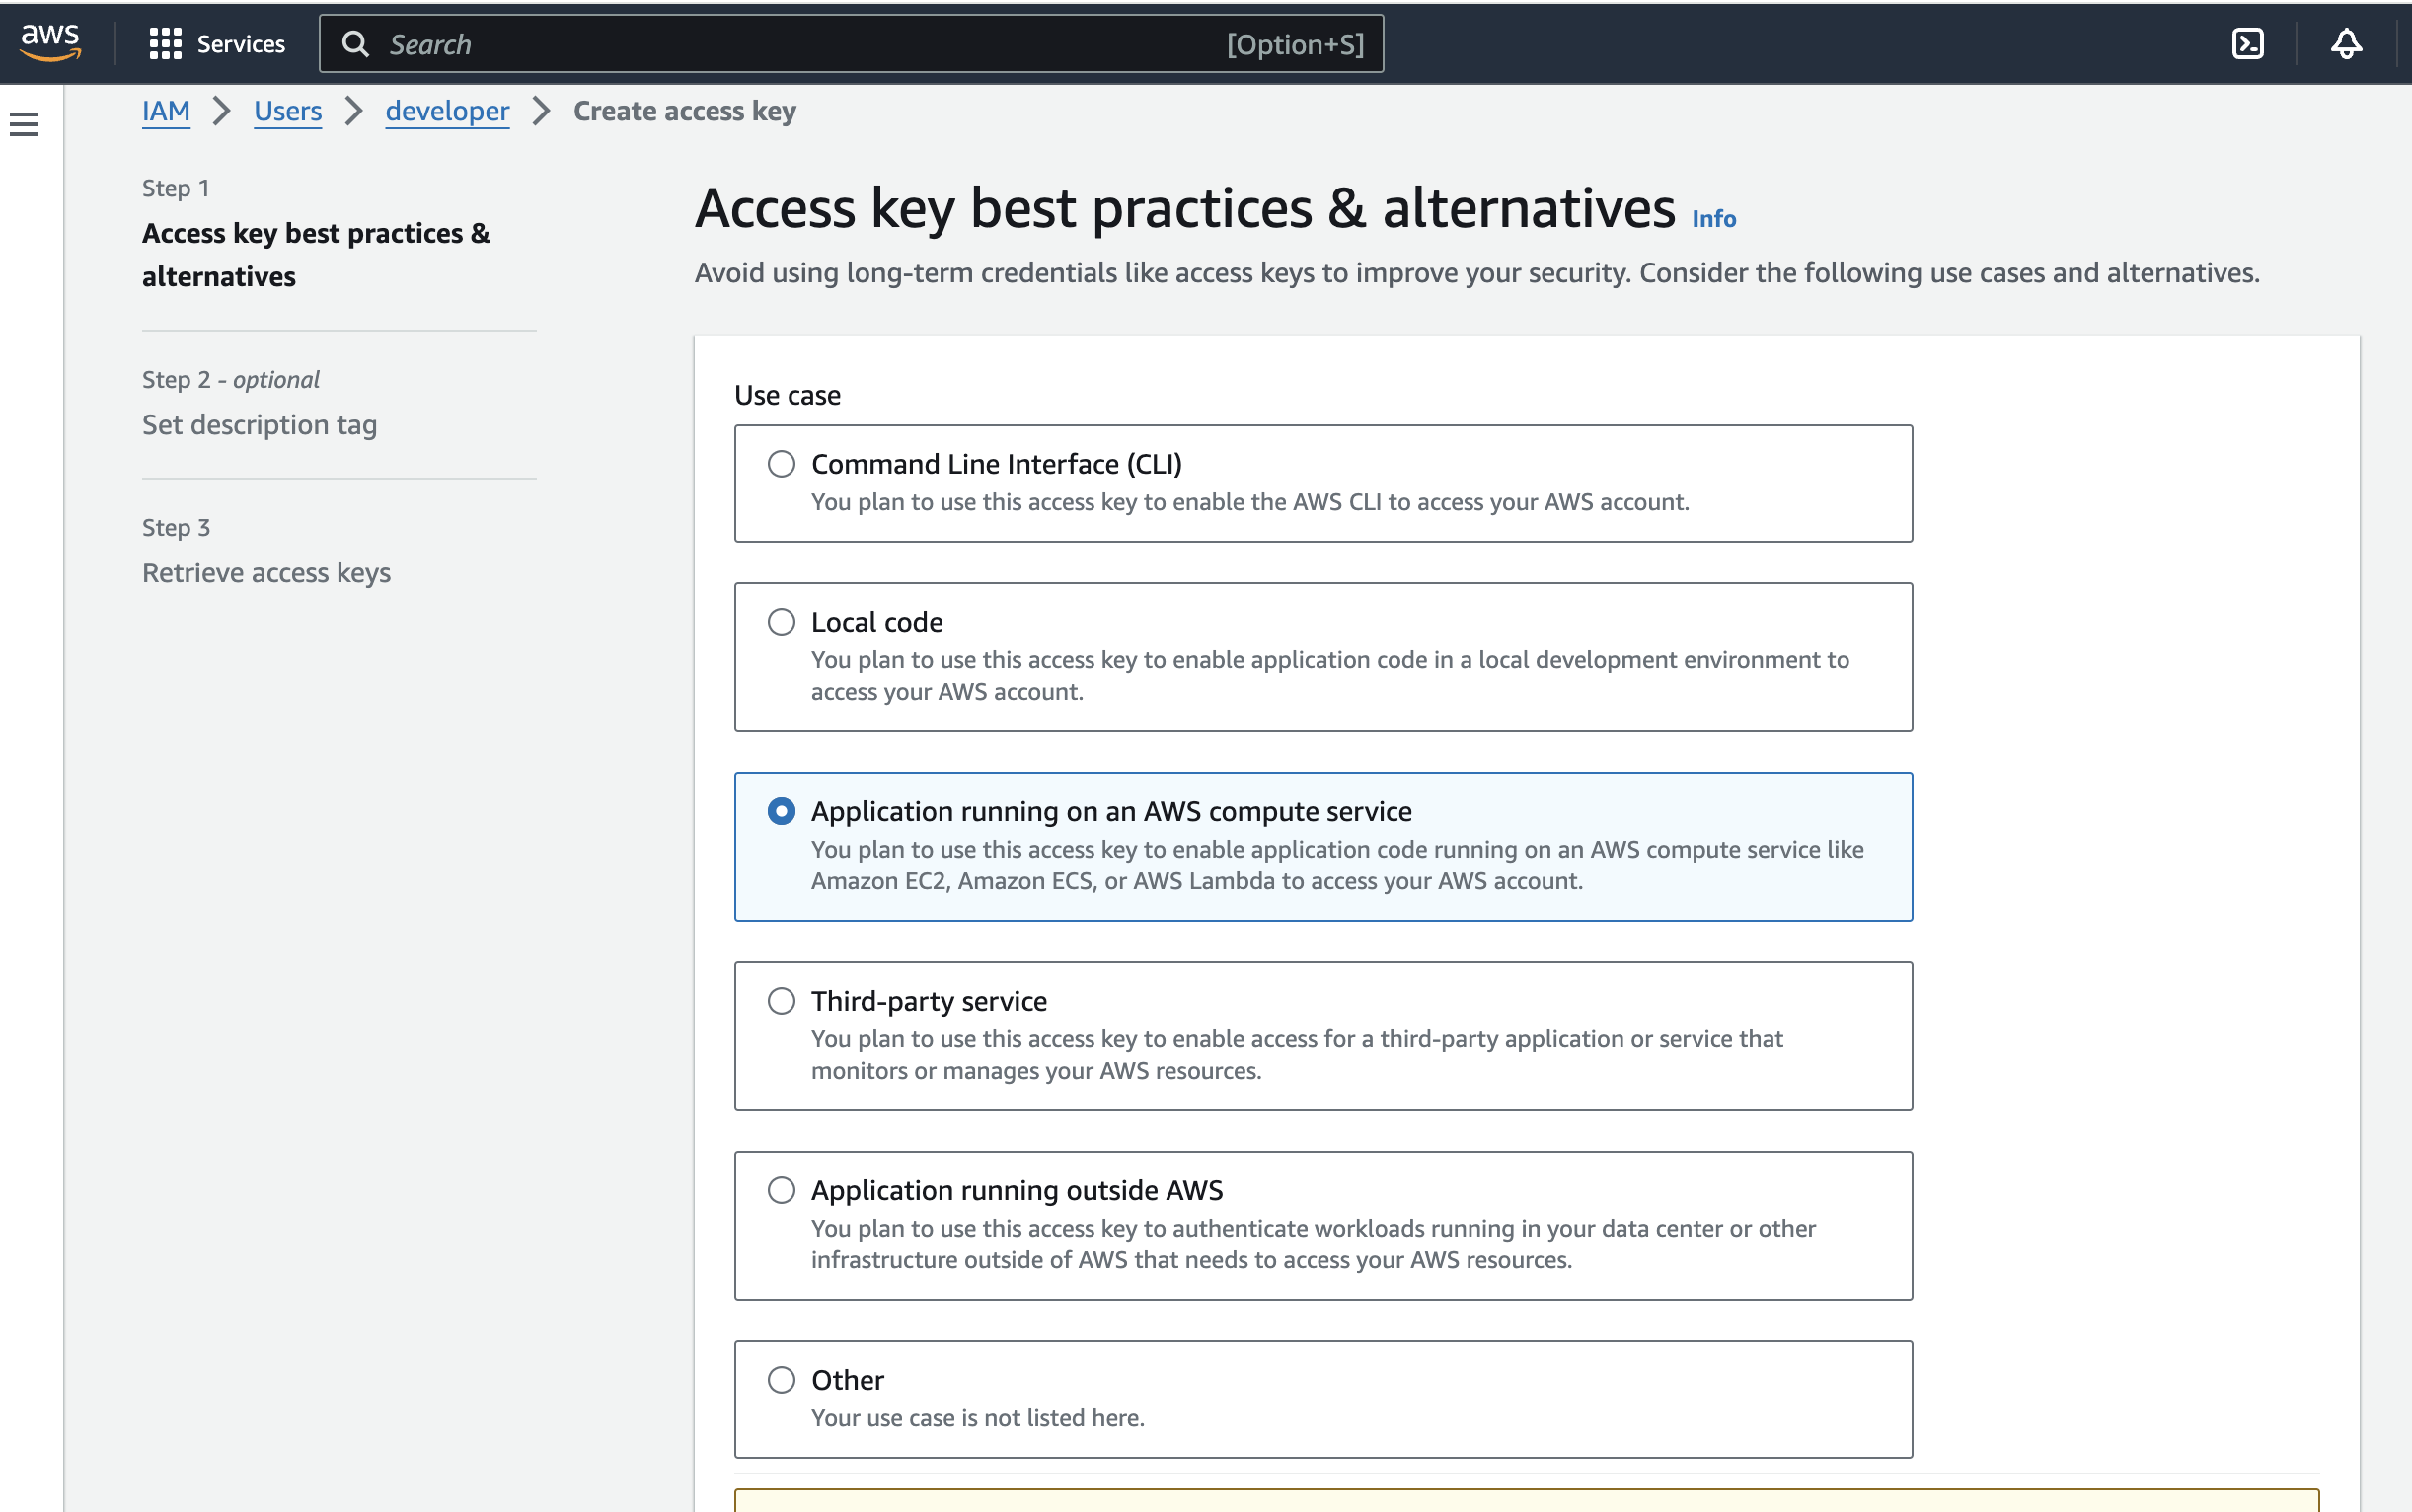
Task: Click the AWS console home icon
Action: (50, 43)
